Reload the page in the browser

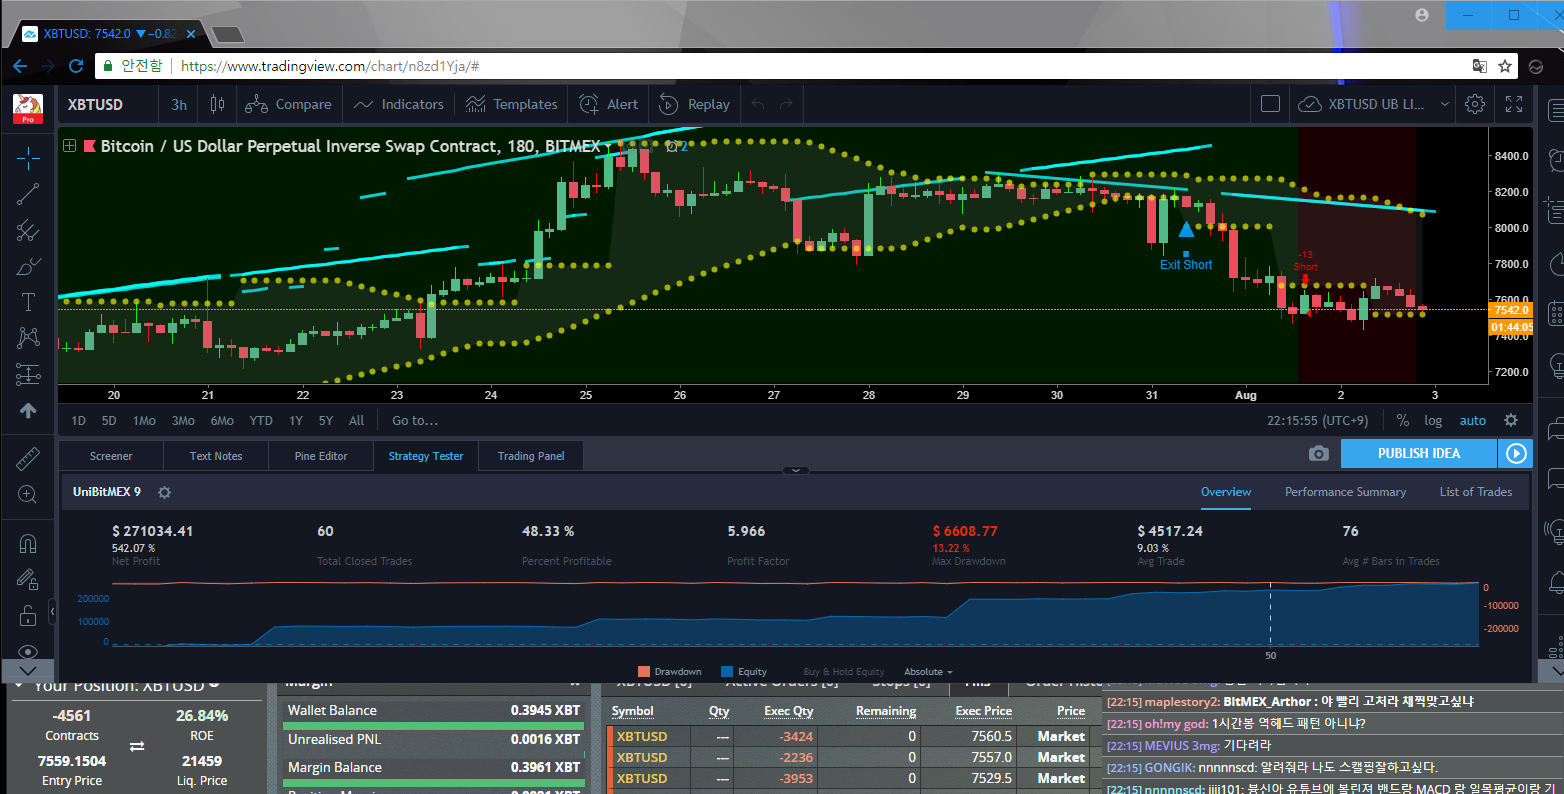click(76, 66)
